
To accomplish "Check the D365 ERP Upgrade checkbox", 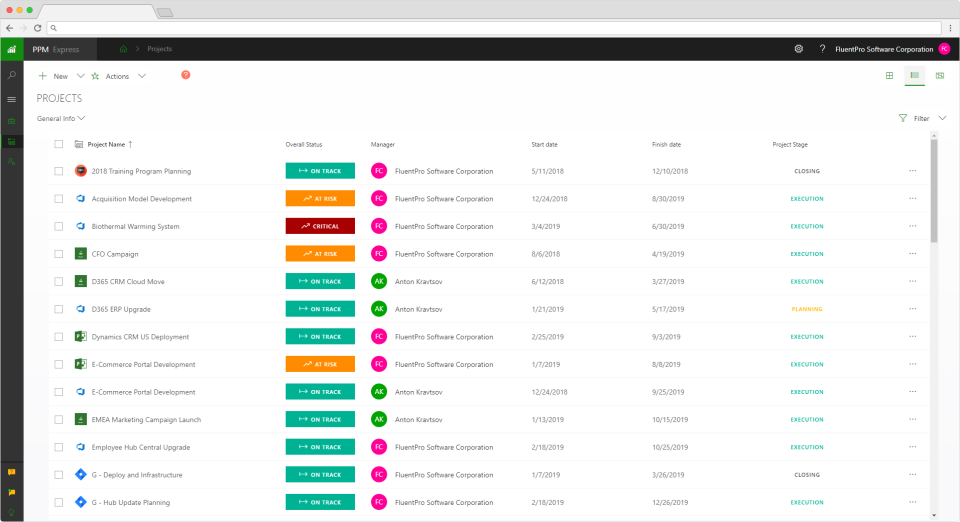I will (59, 309).
